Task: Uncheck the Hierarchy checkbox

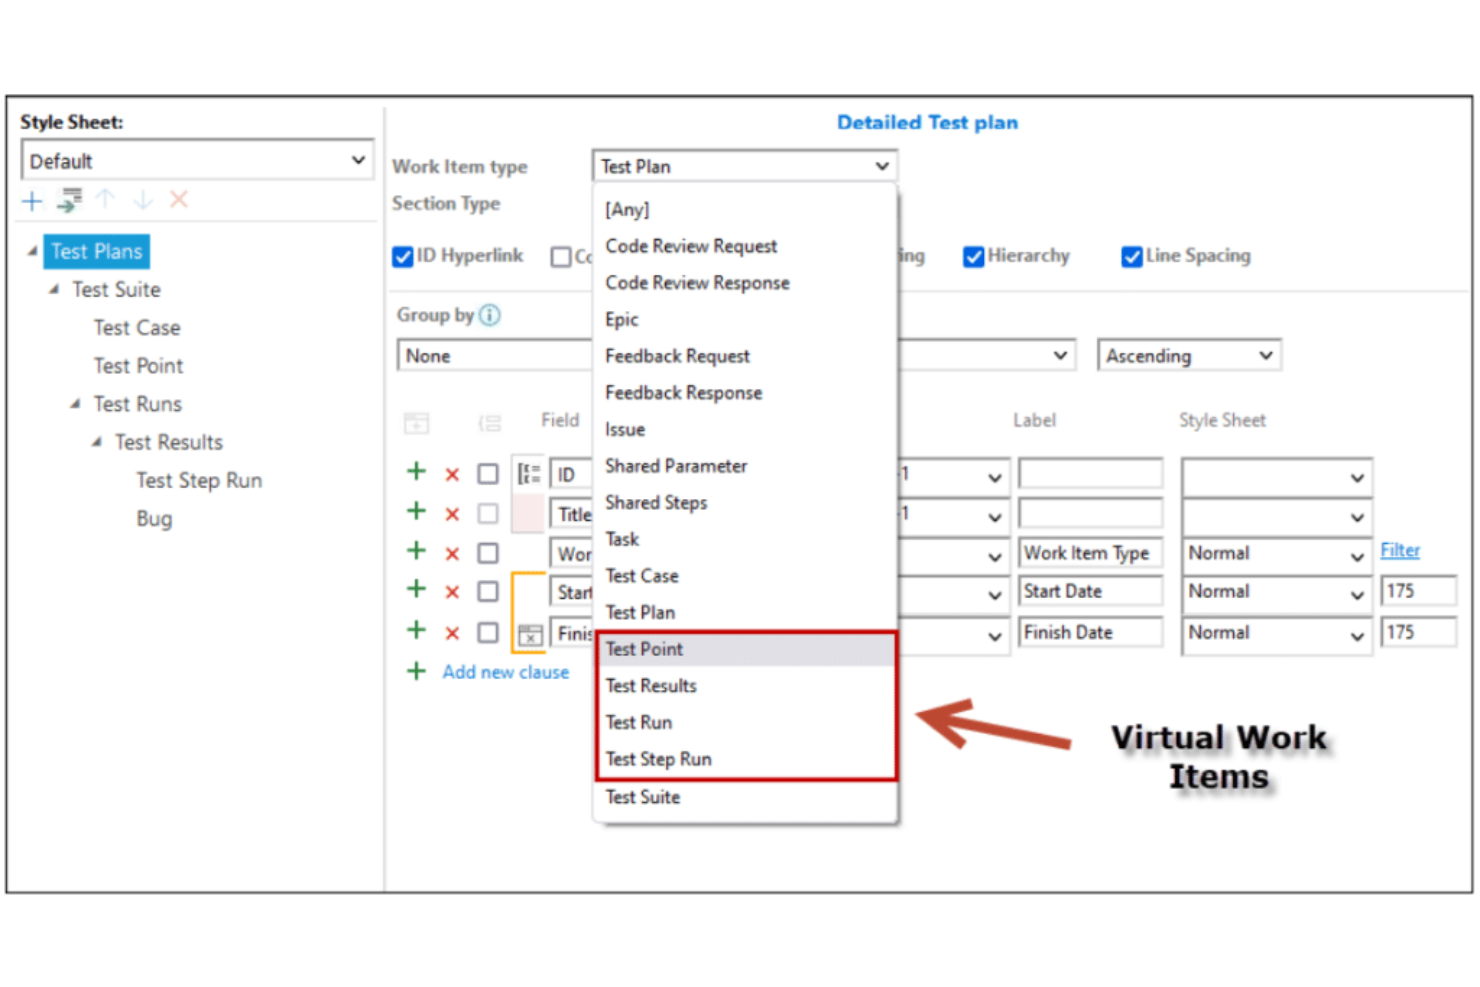Action: 973,257
